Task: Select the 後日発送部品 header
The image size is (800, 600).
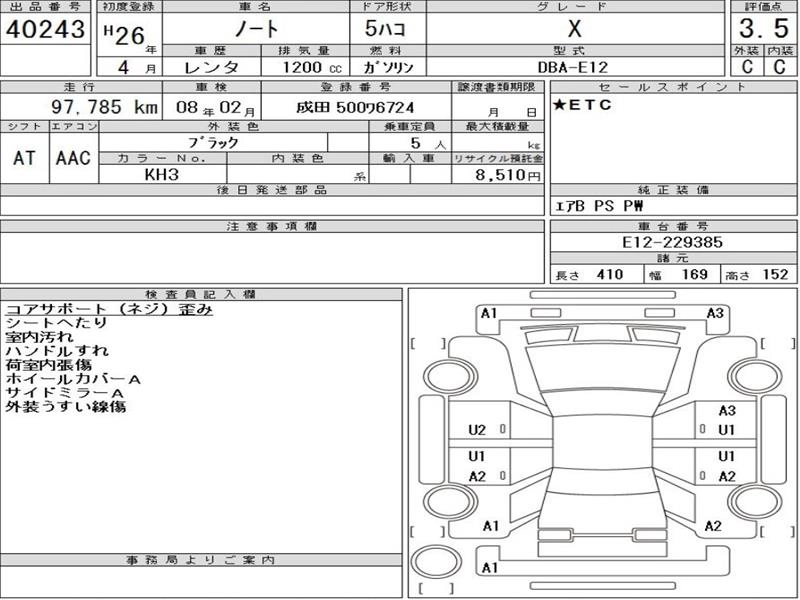Action: click(272, 190)
